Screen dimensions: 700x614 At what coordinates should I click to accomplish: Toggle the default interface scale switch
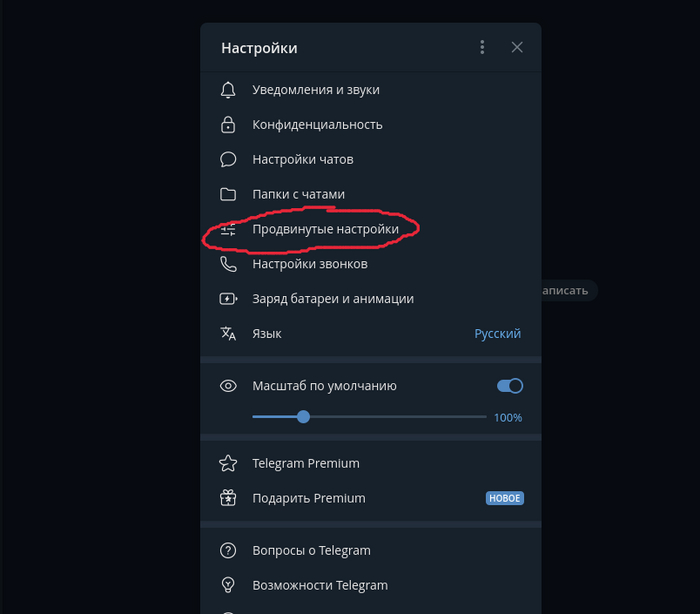click(510, 386)
